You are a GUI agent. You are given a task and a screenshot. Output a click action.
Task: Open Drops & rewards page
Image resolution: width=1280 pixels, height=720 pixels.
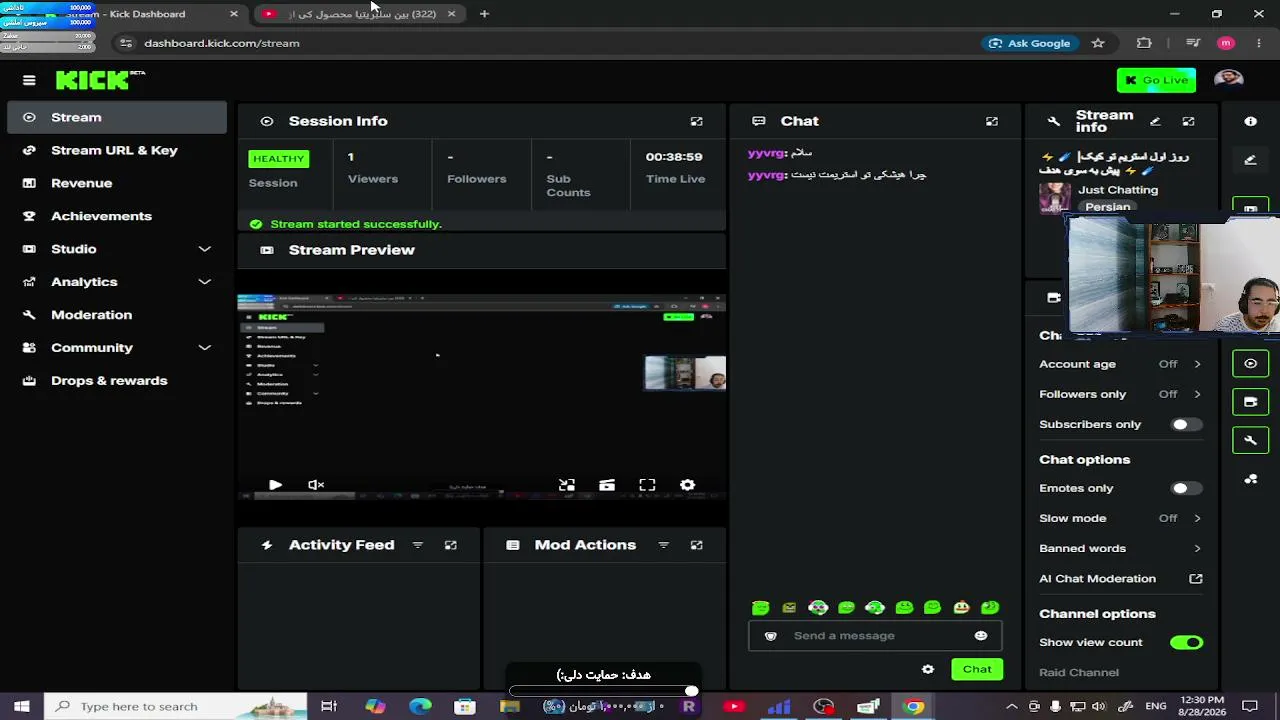pos(118,381)
